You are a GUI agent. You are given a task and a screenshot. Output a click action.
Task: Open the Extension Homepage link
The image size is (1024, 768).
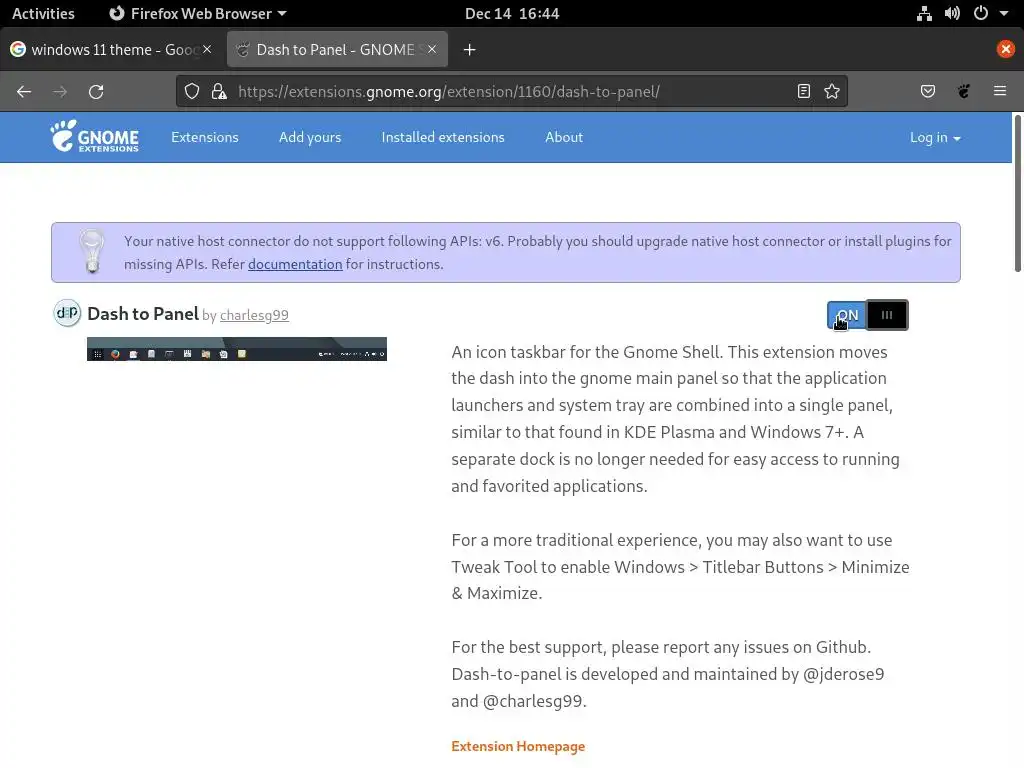pos(518,746)
